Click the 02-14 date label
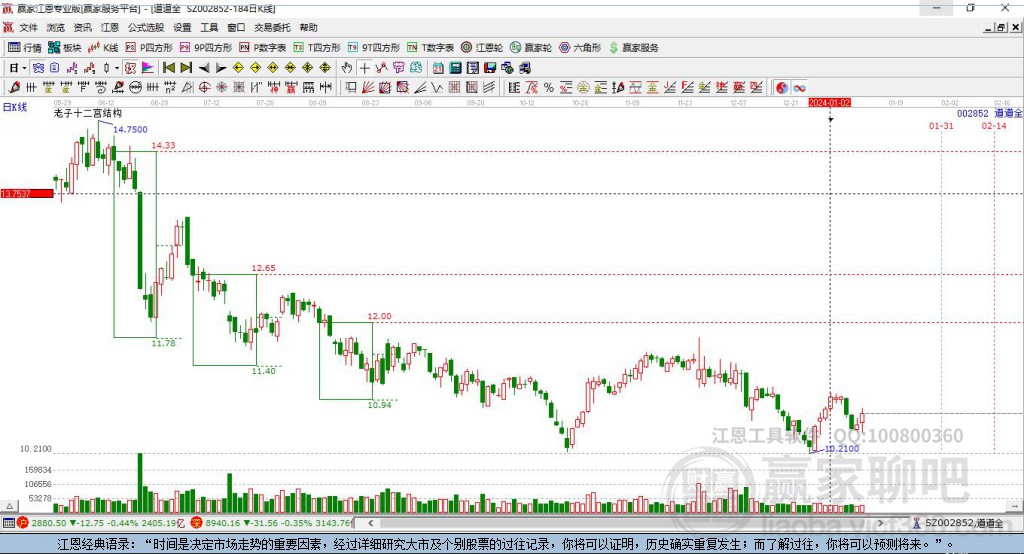This screenshot has height=554, width=1024. click(x=994, y=125)
